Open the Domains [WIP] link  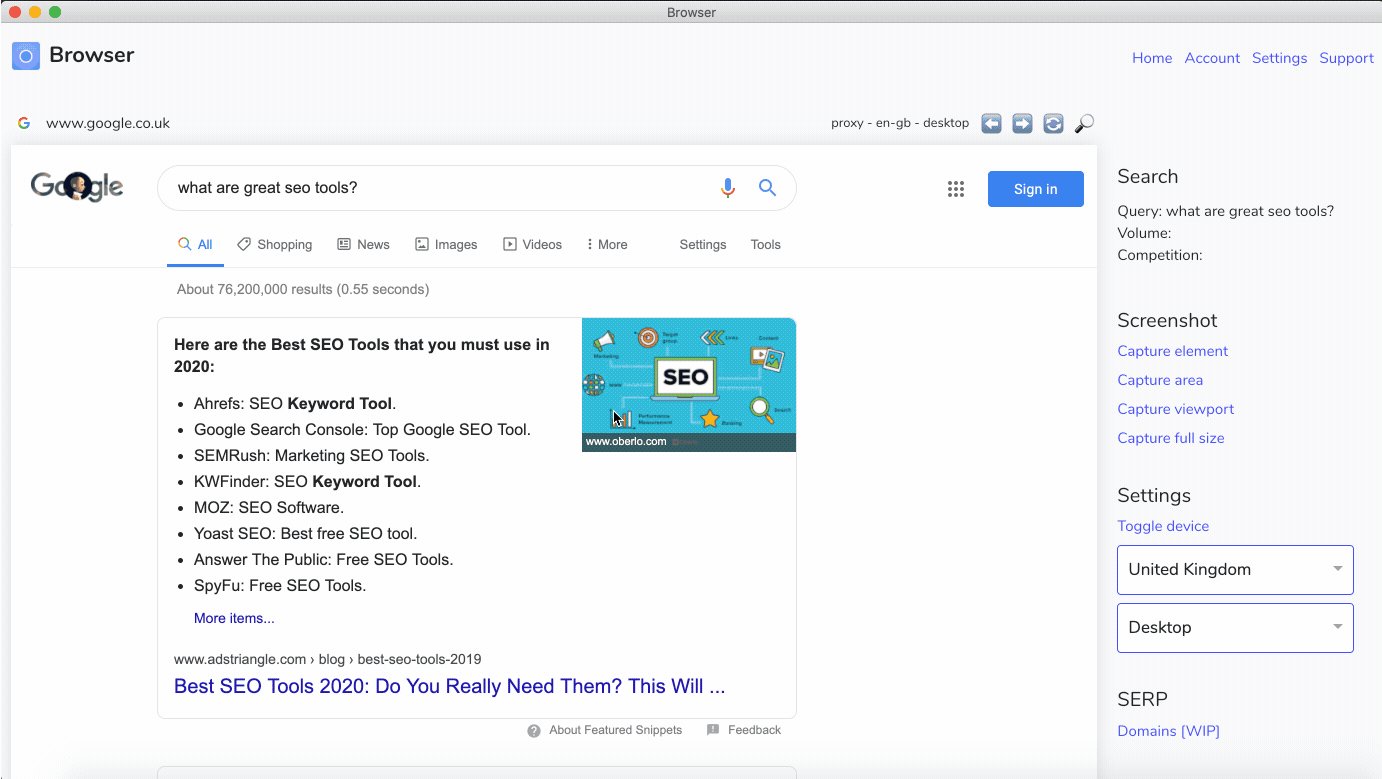(x=1168, y=731)
